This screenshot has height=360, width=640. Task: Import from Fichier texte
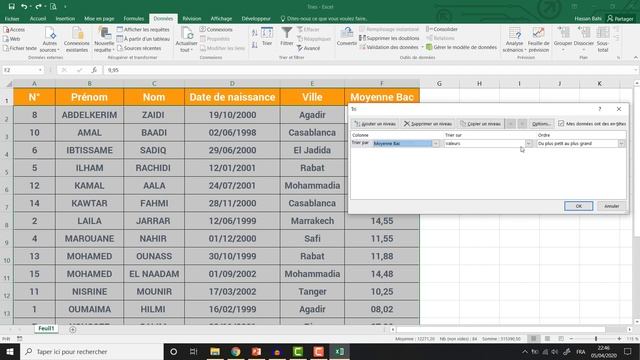point(20,48)
